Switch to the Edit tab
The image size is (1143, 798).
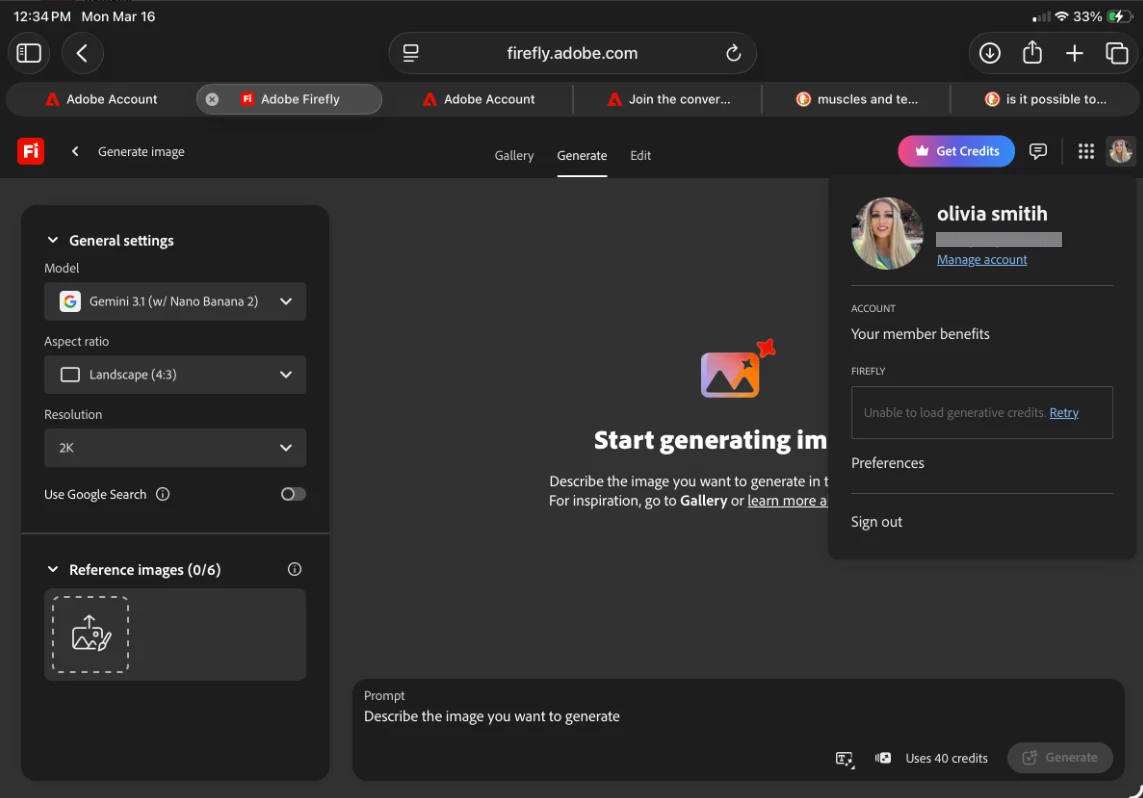pyautogui.click(x=640, y=155)
